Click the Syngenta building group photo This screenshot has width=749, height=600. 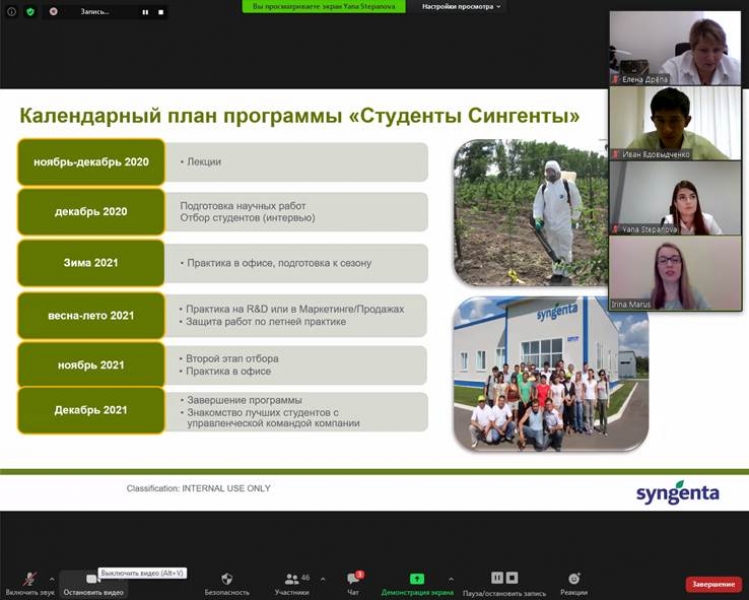click(551, 374)
